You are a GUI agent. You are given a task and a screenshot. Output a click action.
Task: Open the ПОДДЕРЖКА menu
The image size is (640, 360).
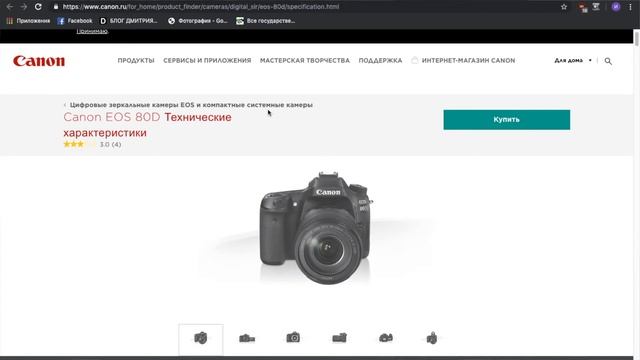click(x=380, y=60)
